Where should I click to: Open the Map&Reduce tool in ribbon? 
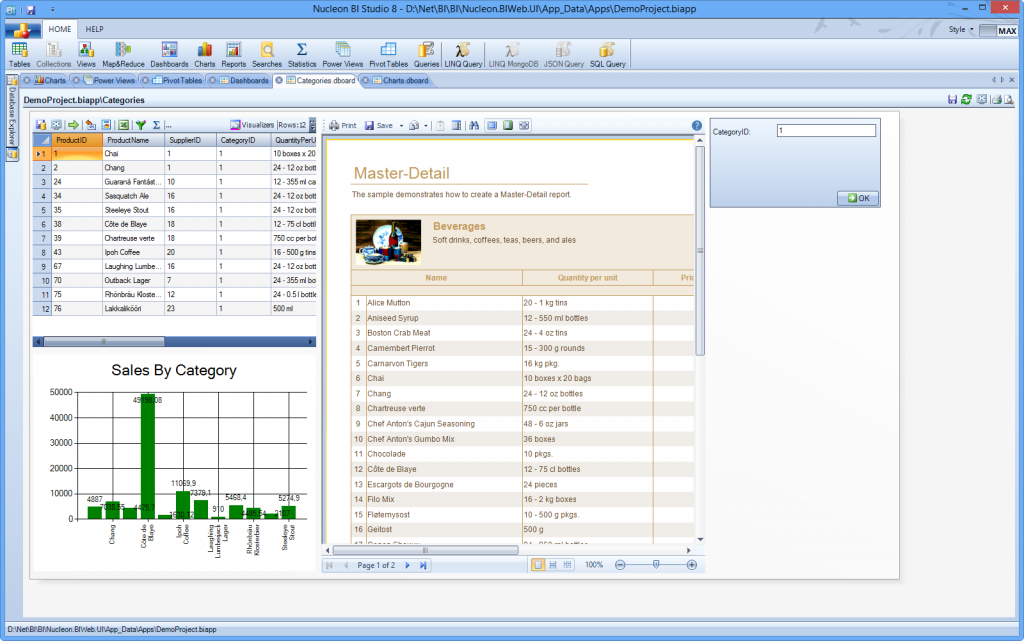(123, 53)
